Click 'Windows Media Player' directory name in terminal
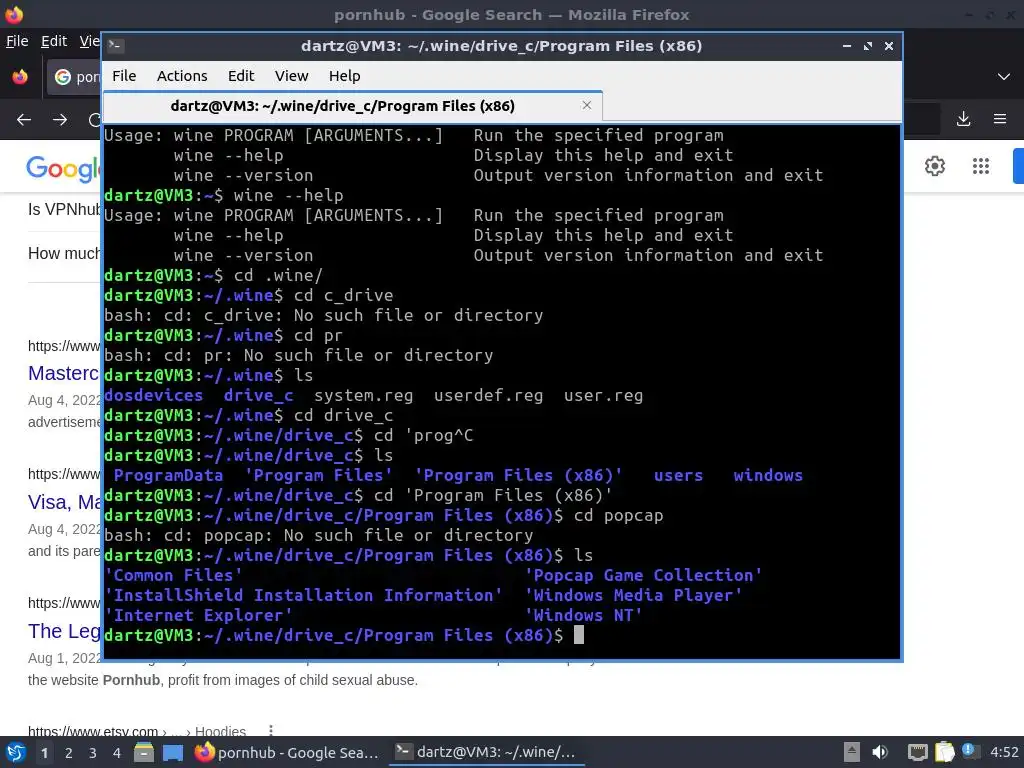1024x768 pixels. pyautogui.click(x=633, y=595)
